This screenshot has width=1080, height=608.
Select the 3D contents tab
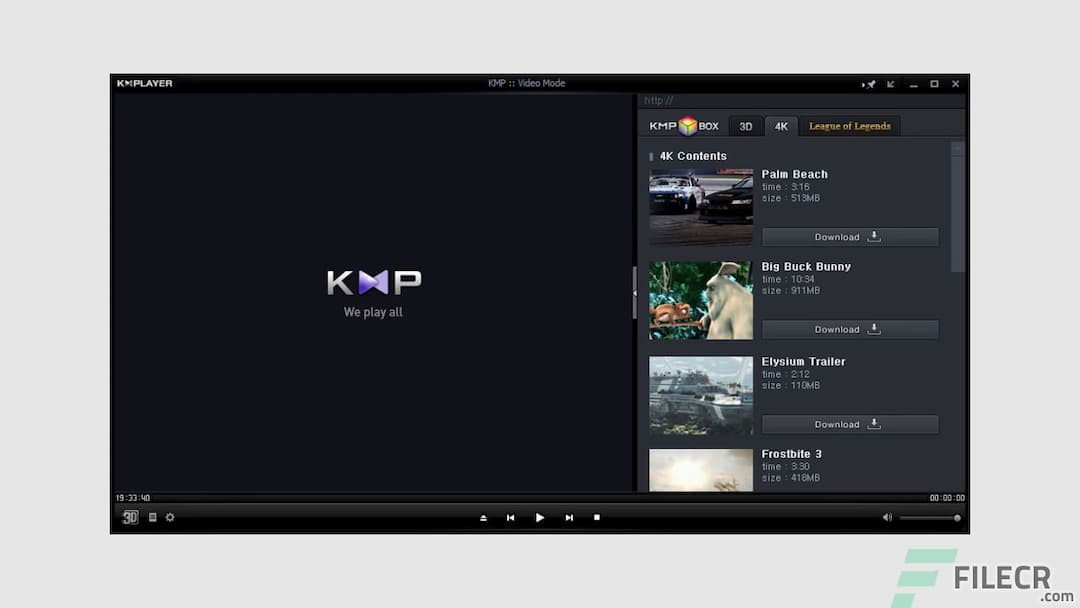pyautogui.click(x=745, y=126)
